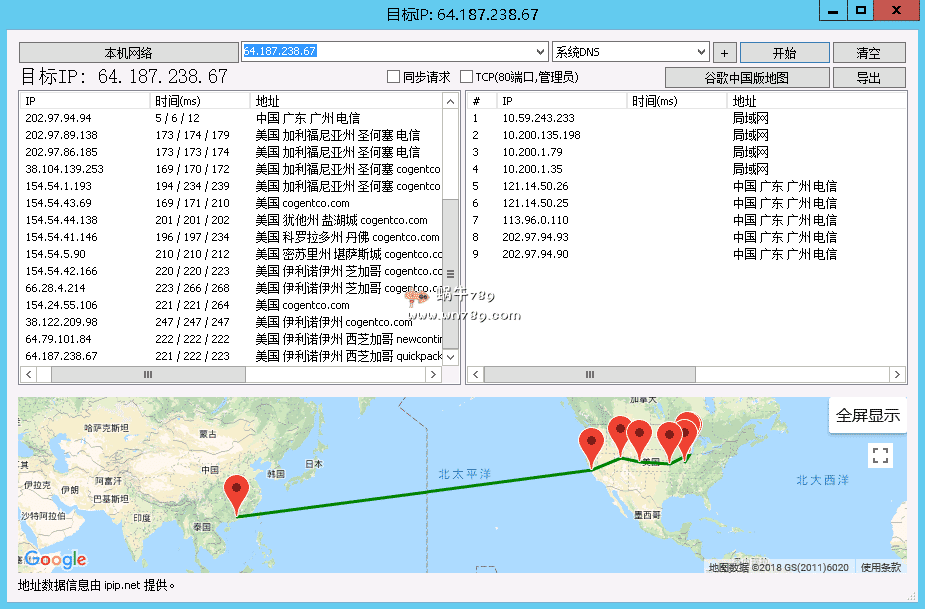Click right arrow of left horizontal scrollbar

point(433,374)
